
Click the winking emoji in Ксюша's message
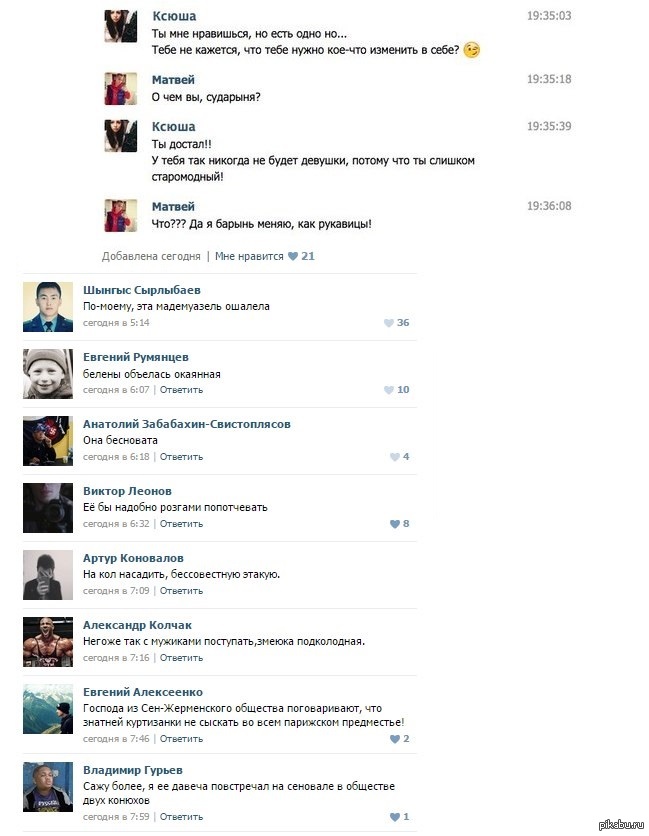(471, 50)
